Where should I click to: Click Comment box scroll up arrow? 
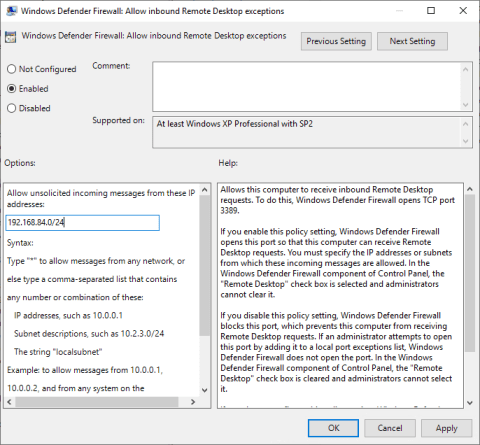[x=466, y=69]
